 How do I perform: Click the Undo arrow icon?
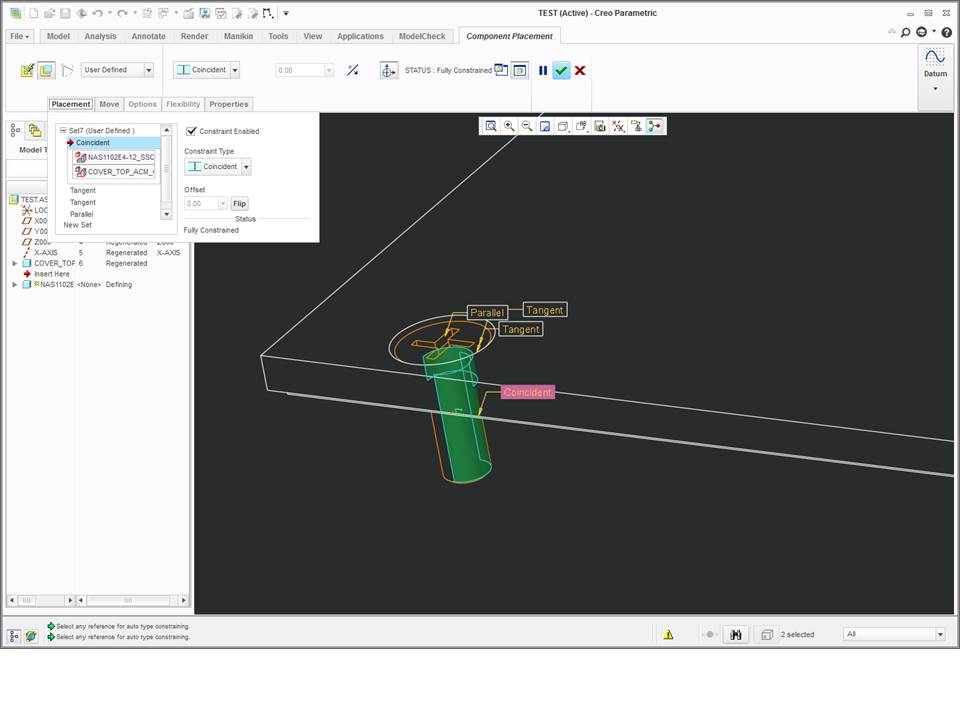click(97, 13)
